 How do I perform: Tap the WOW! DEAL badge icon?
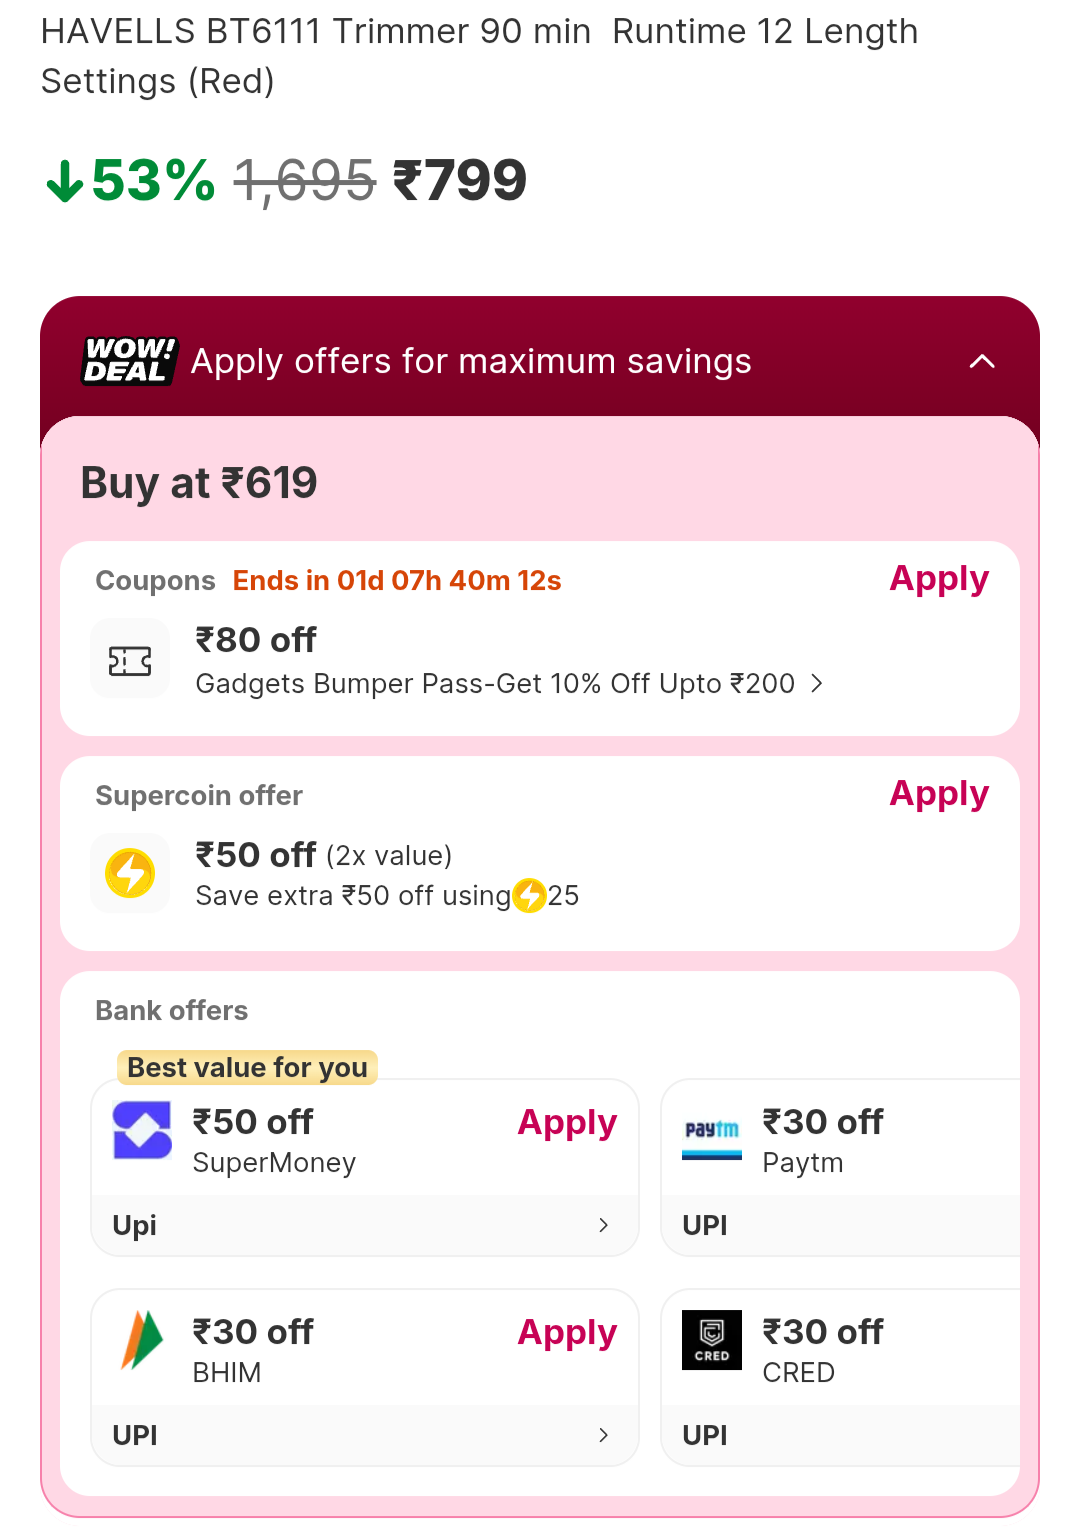click(x=129, y=361)
